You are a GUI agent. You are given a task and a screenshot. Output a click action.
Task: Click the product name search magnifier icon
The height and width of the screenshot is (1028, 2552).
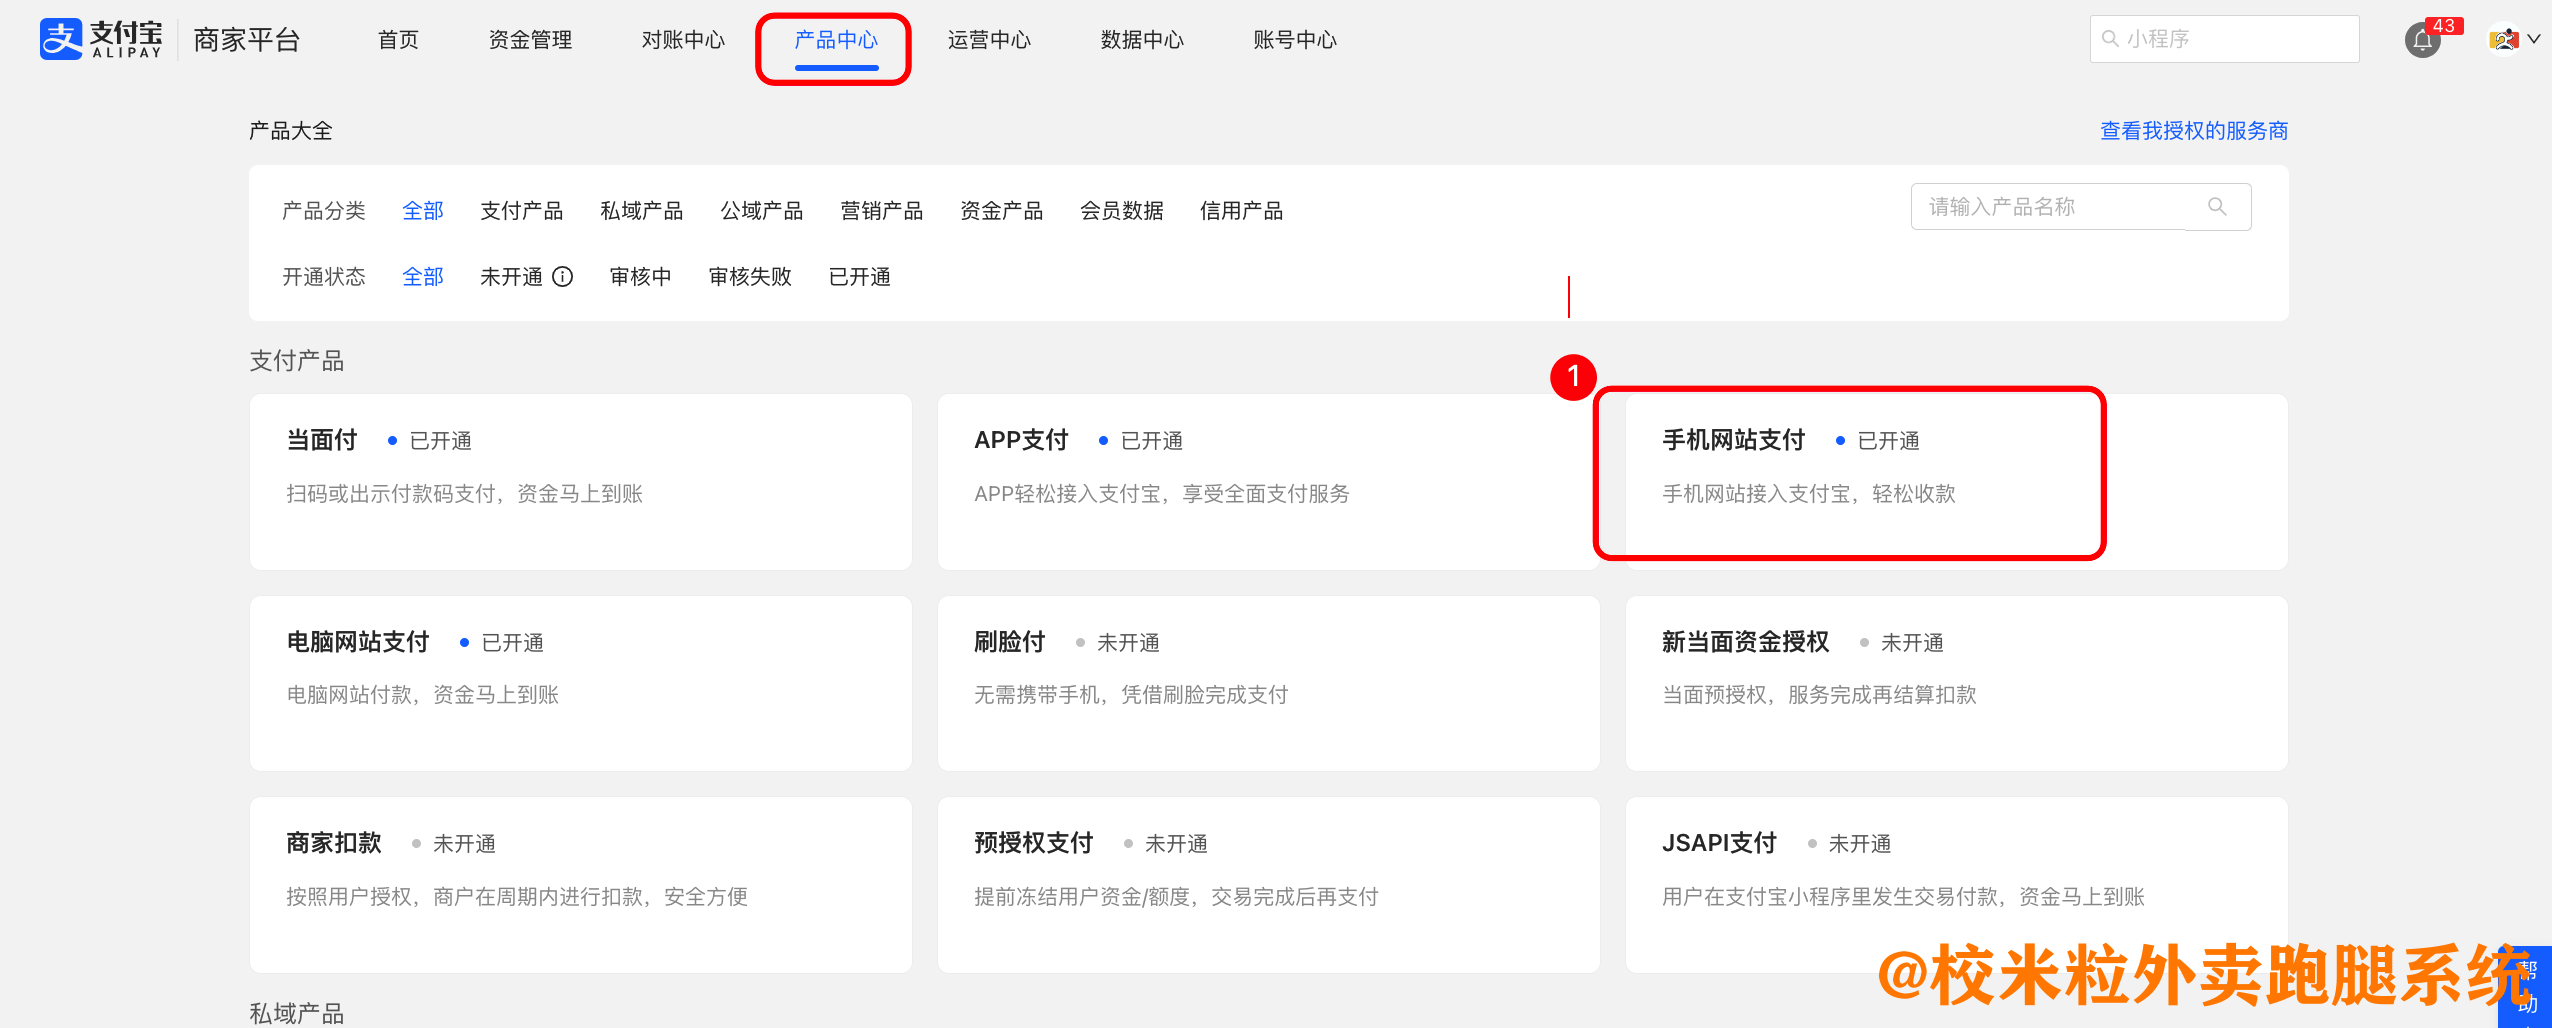click(x=2217, y=207)
